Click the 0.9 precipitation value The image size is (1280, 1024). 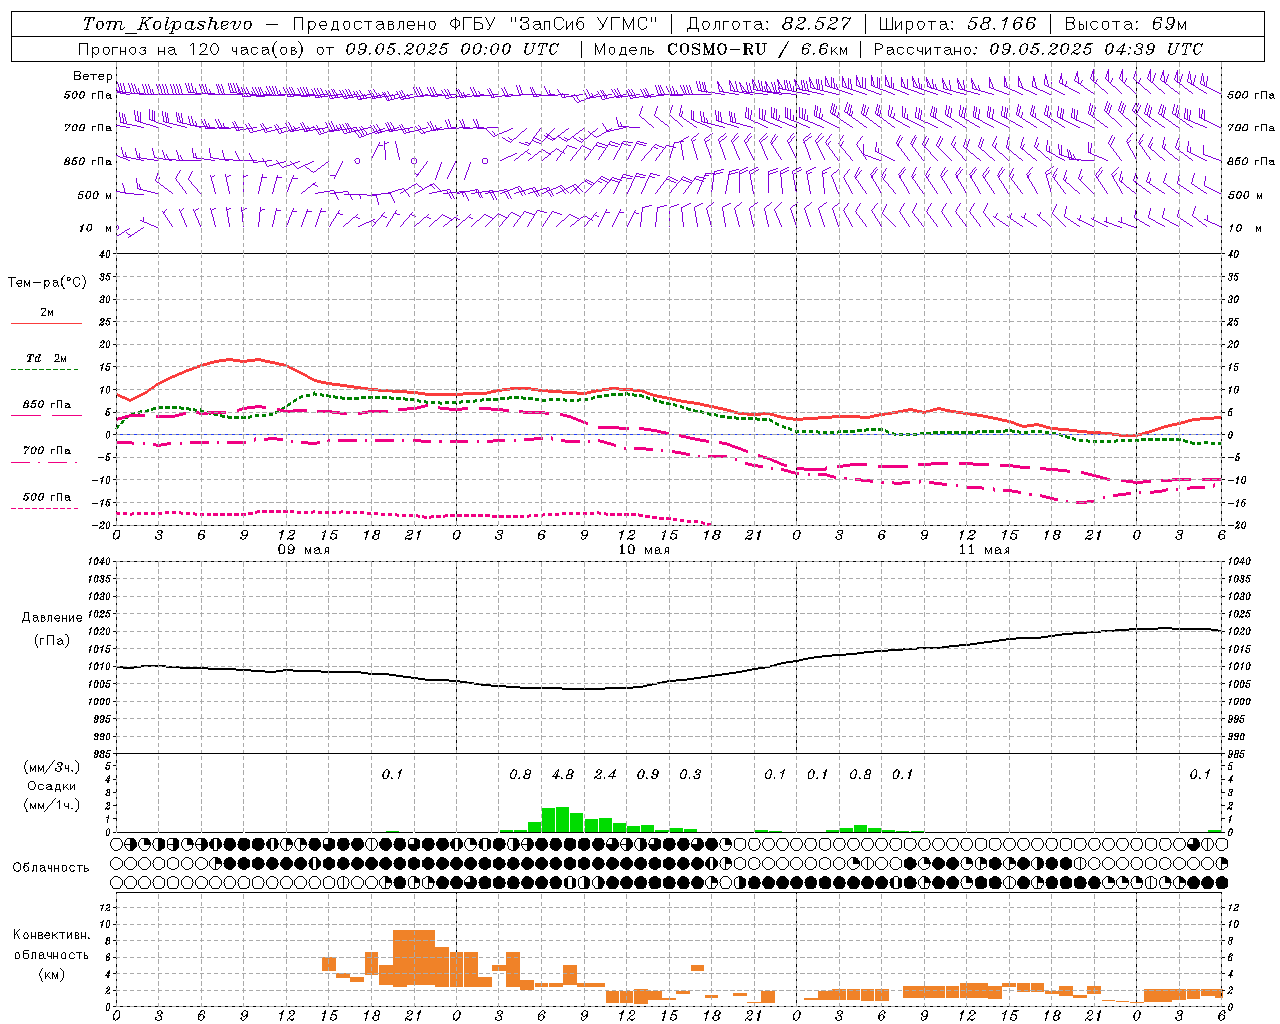click(x=648, y=774)
